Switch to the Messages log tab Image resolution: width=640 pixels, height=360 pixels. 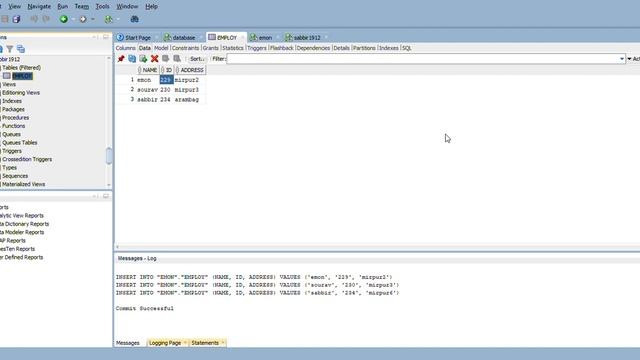click(128, 343)
